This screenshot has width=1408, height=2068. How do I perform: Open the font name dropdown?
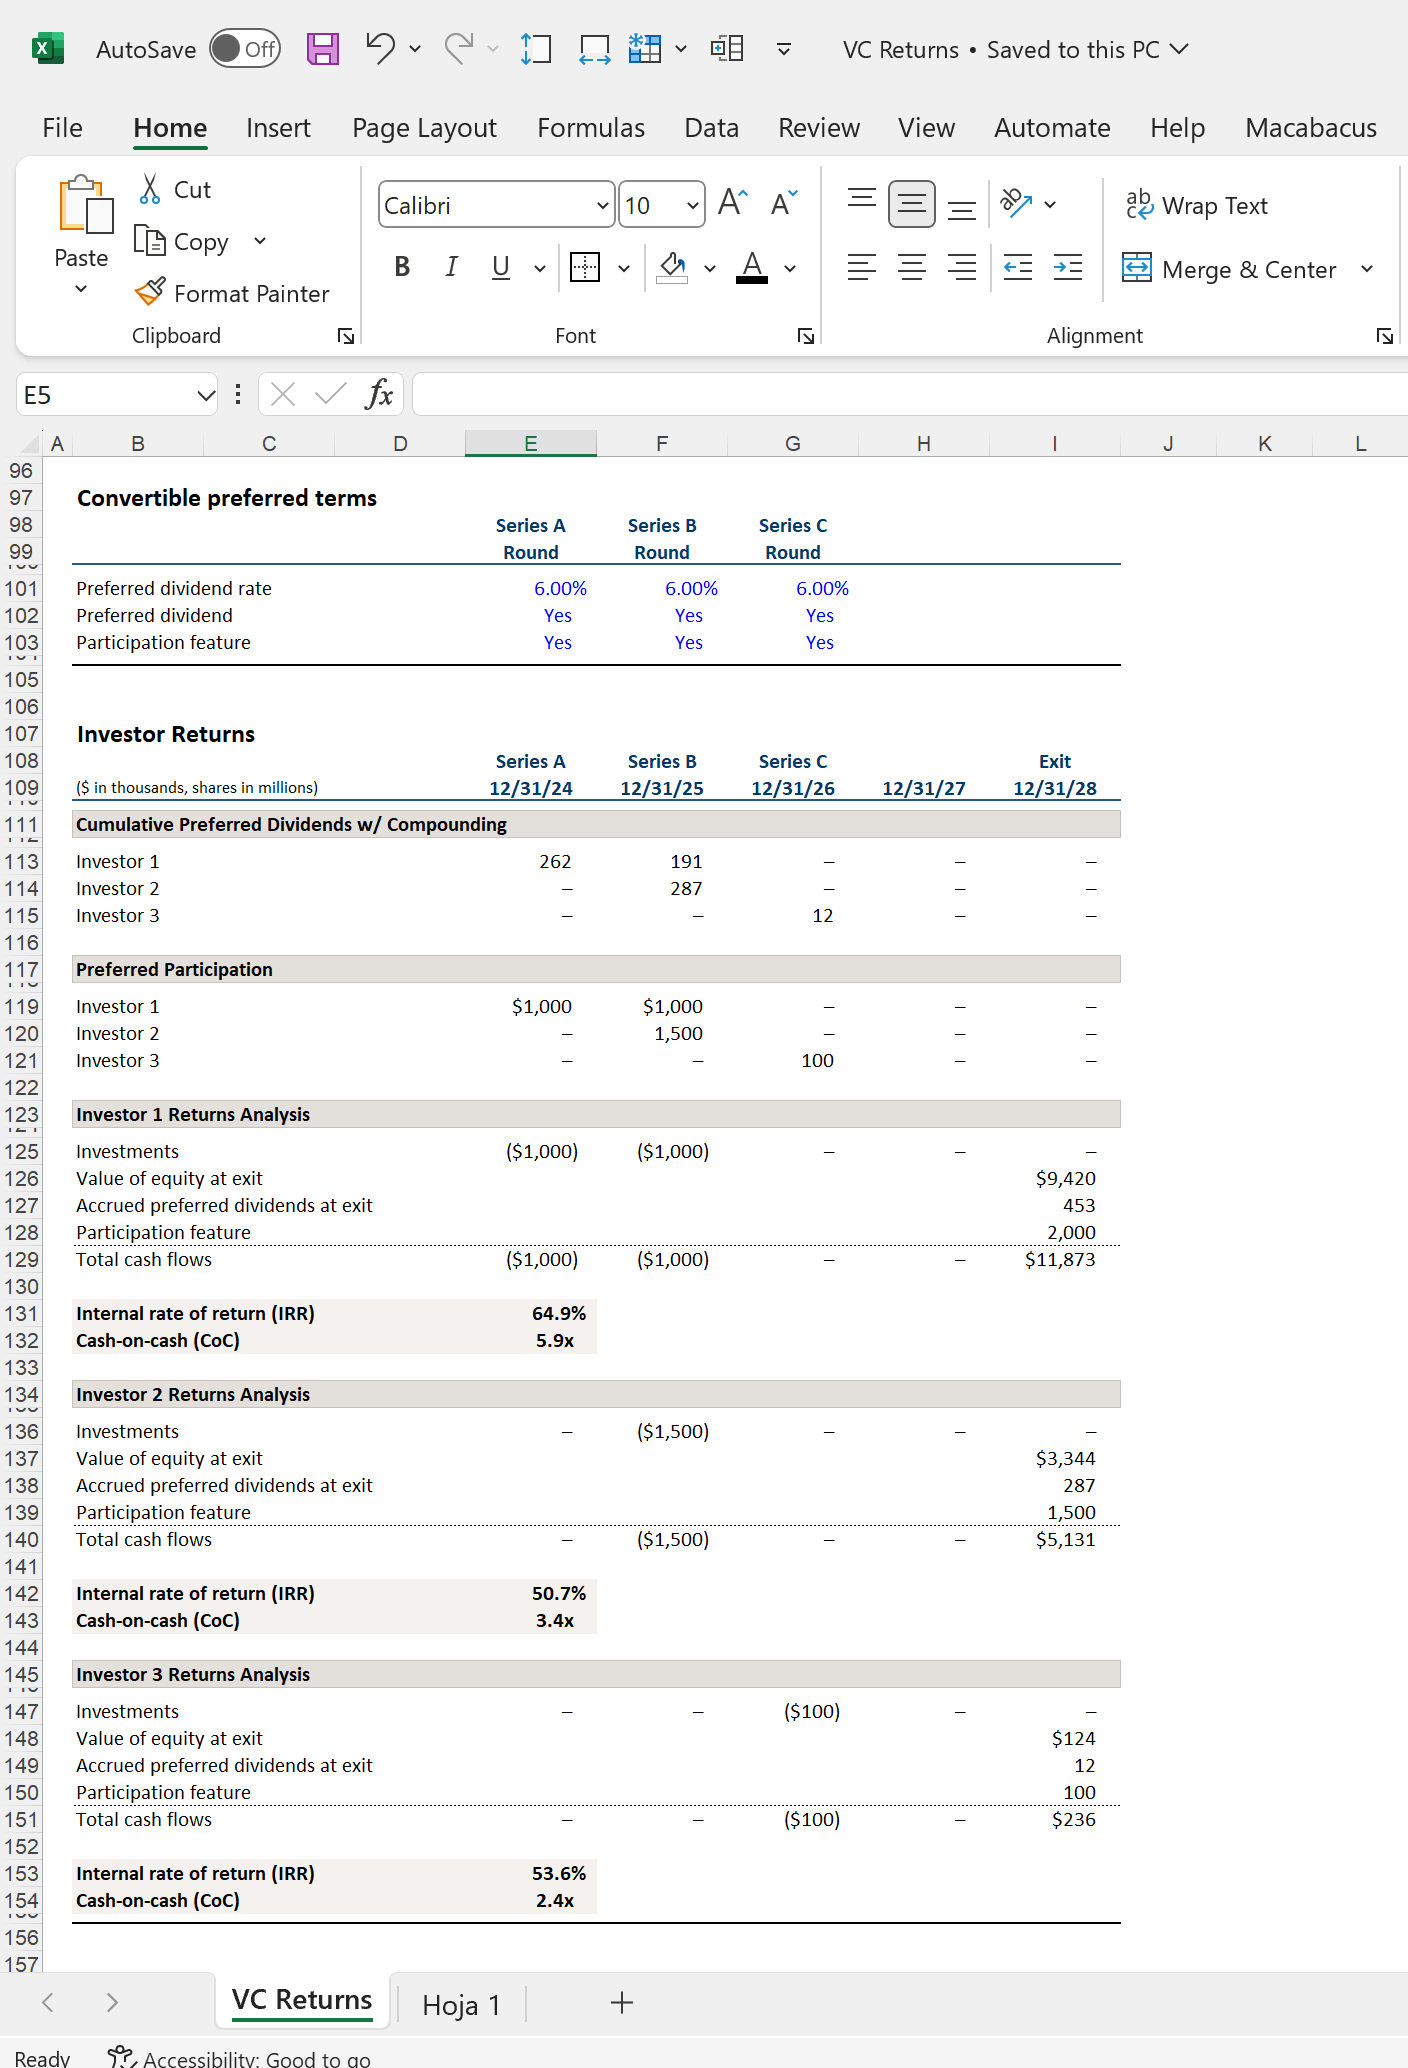[x=602, y=206]
